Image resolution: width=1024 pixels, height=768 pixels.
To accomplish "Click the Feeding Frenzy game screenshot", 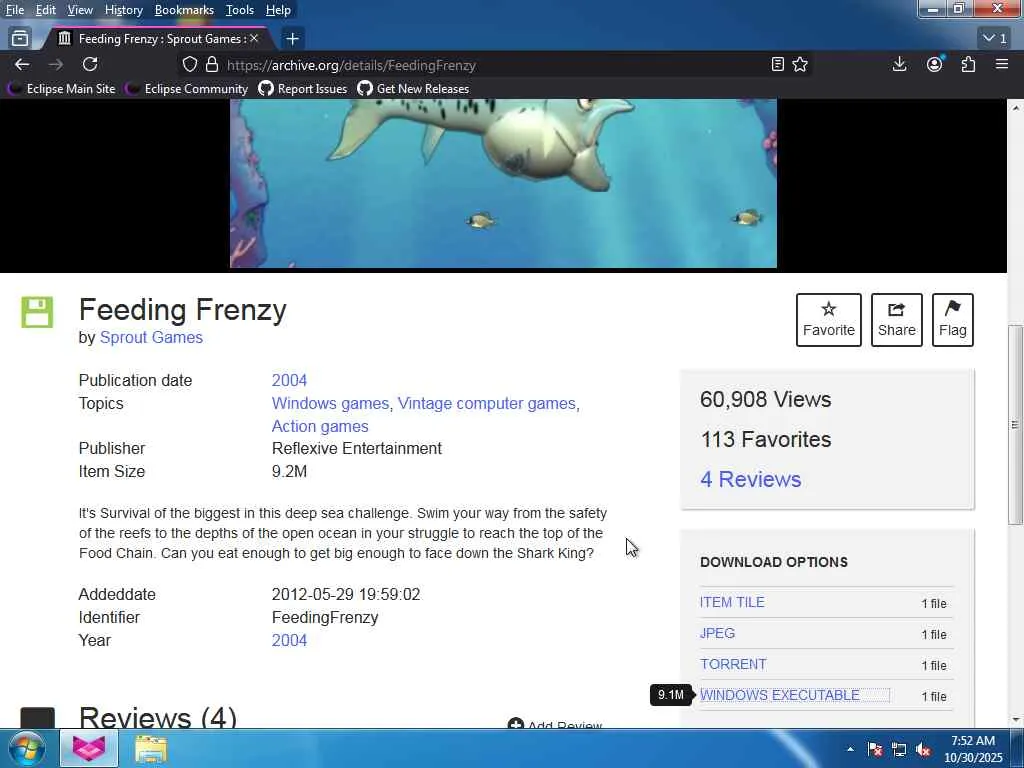I will pos(504,184).
